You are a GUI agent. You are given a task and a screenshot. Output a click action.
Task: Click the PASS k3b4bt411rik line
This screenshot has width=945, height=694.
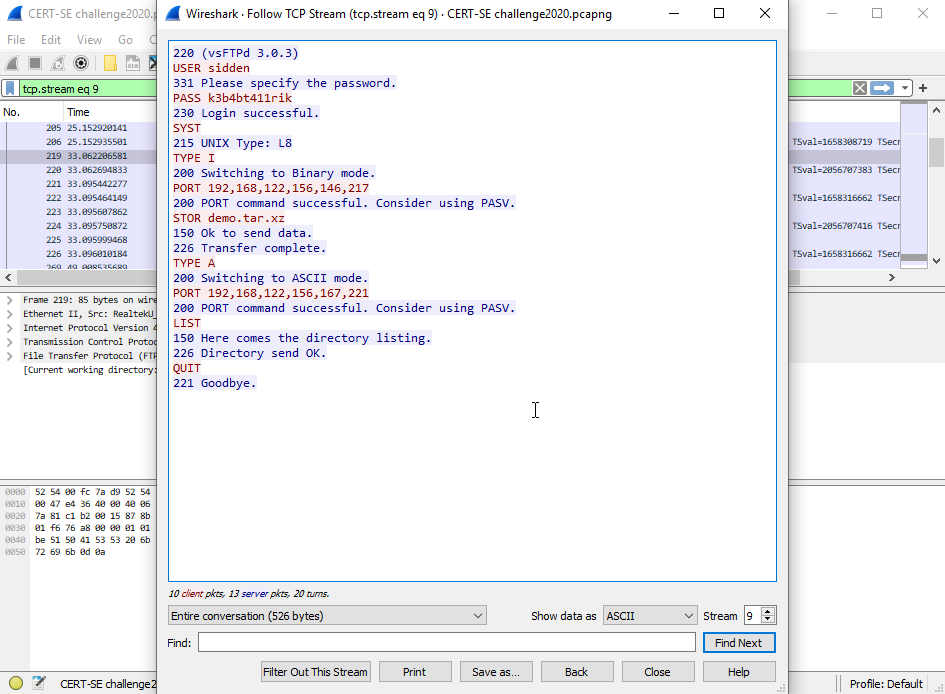click(x=232, y=98)
